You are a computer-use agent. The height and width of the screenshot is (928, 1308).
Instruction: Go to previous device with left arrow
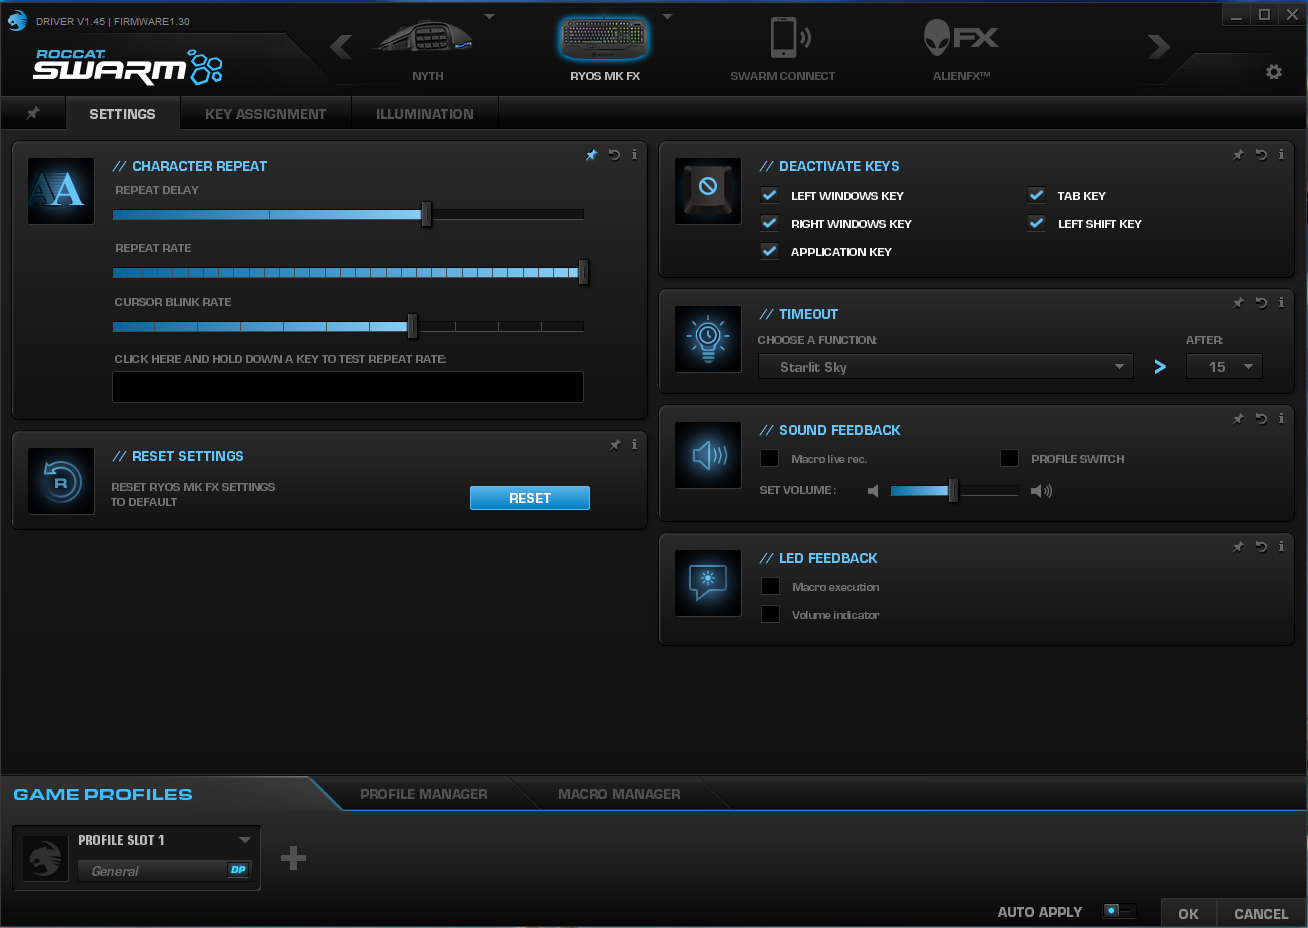point(341,46)
